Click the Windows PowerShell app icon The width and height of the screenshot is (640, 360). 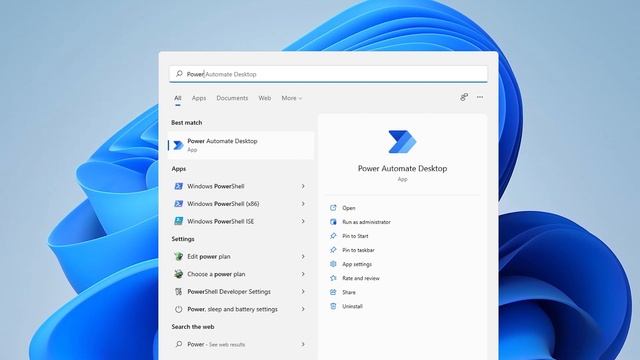pos(178,186)
